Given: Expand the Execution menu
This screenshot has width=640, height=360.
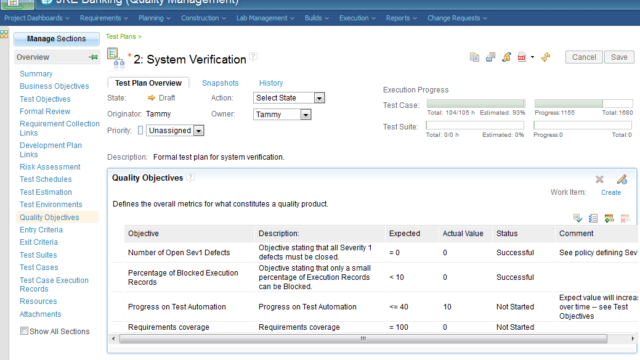Looking at the screenshot, I should click(x=357, y=18).
